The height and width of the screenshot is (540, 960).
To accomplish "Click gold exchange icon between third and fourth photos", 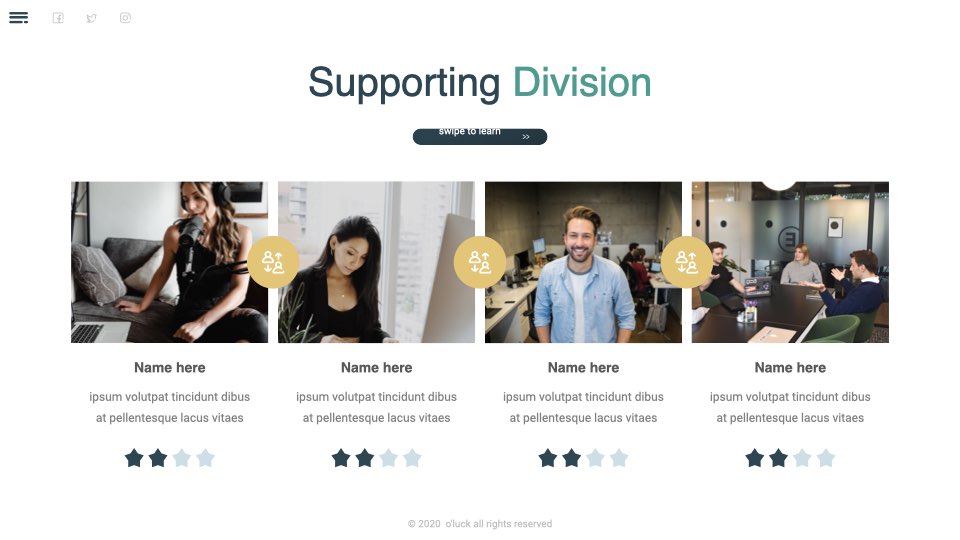I will click(x=686, y=262).
